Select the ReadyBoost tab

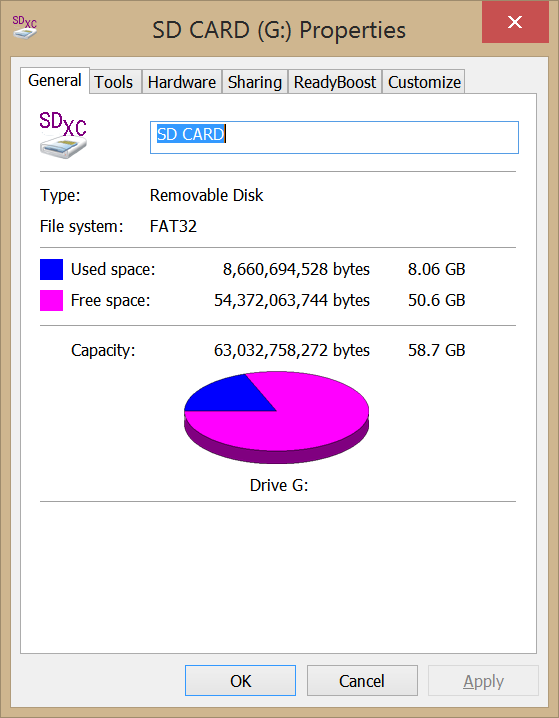pyautogui.click(x=335, y=82)
